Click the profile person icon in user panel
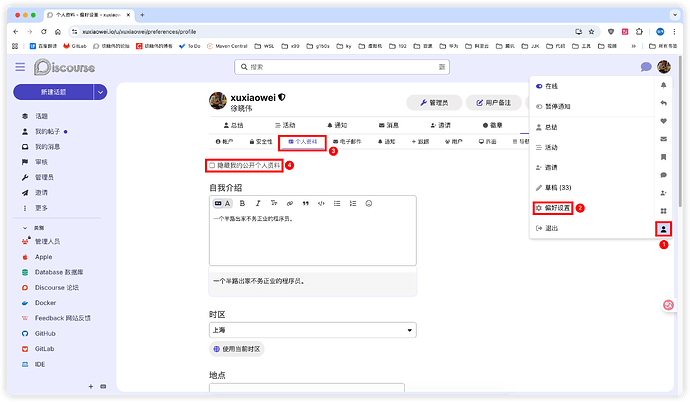This screenshot has width=690, height=402. pyautogui.click(x=663, y=229)
